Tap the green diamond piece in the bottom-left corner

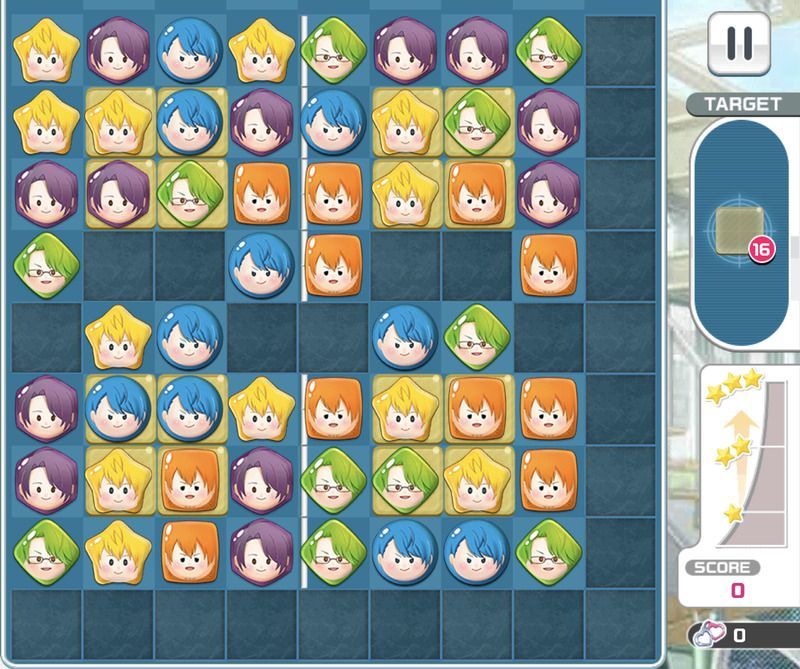coord(46,553)
